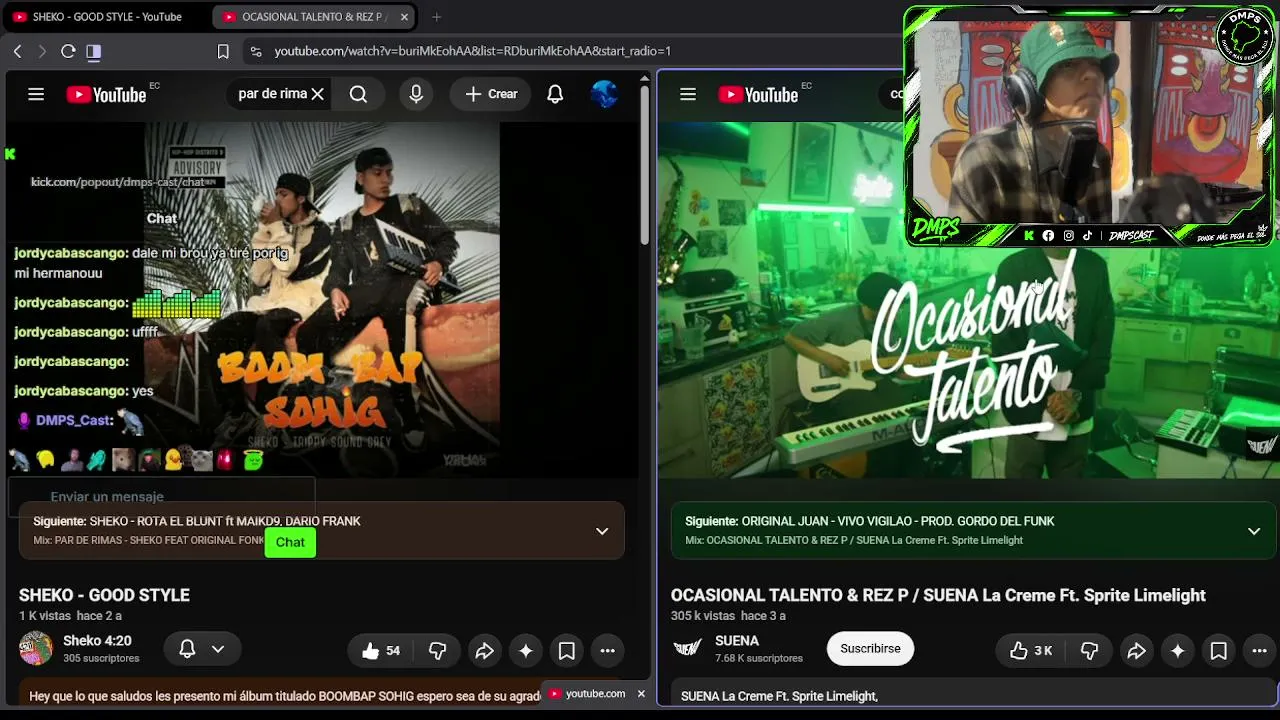This screenshot has width=1280, height=720.
Task: Bookmark this page from the toolbar
Action: pyautogui.click(x=223, y=51)
